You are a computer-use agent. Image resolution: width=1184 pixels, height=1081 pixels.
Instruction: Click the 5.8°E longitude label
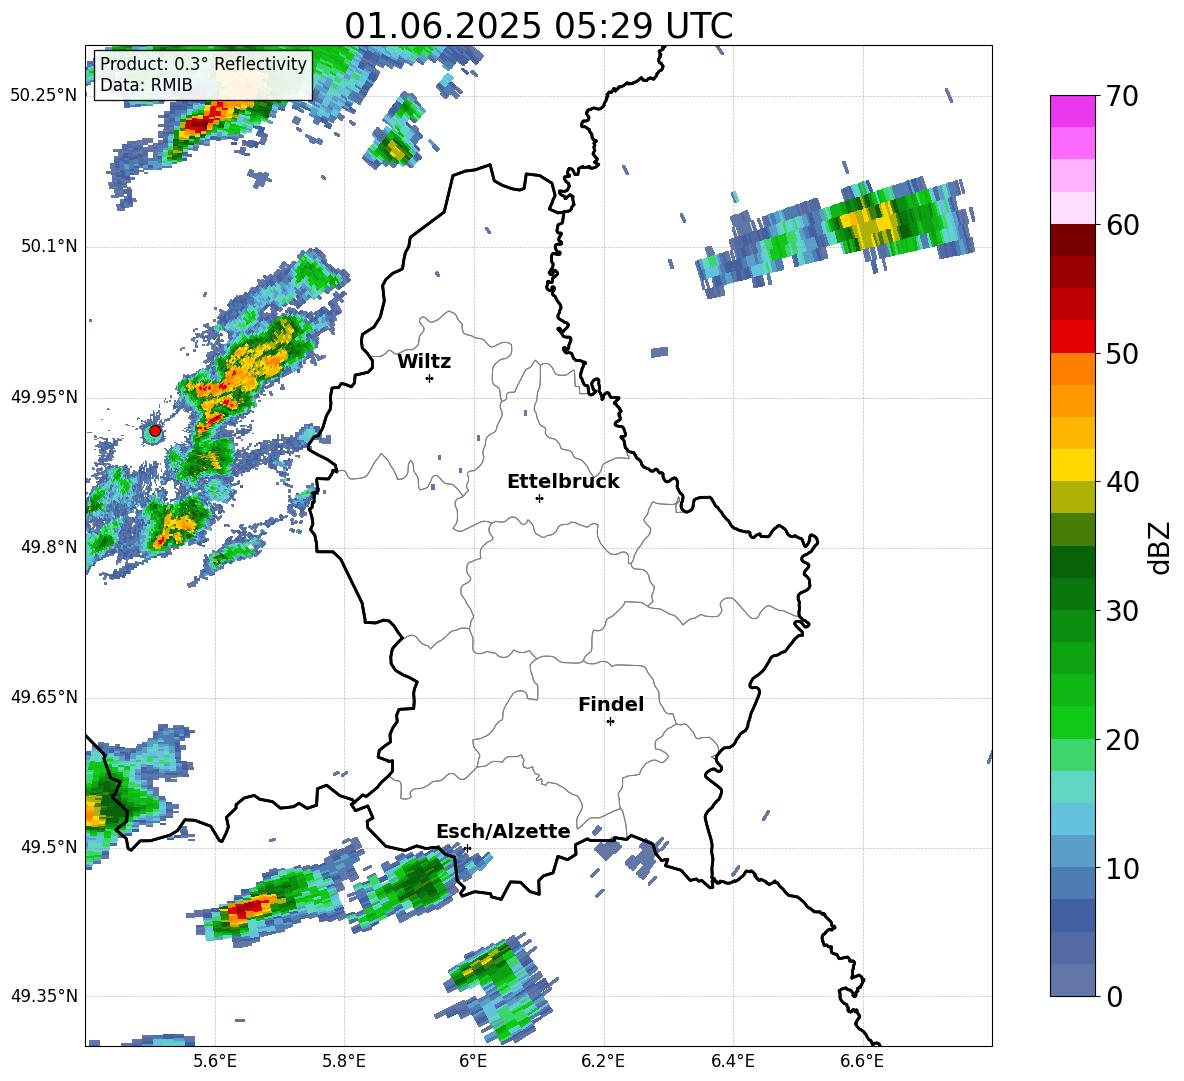pyautogui.click(x=344, y=1061)
